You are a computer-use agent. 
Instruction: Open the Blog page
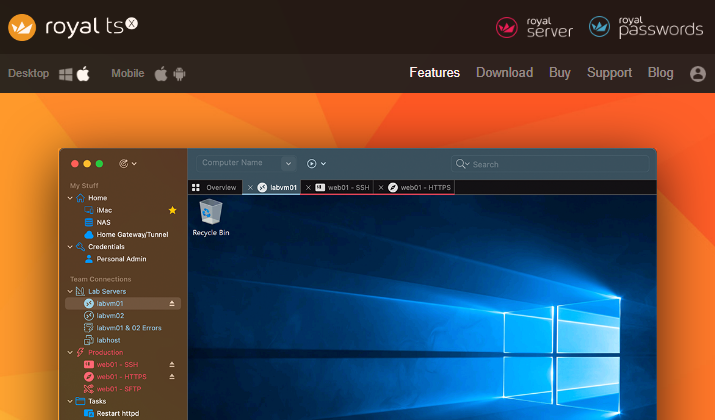point(660,73)
